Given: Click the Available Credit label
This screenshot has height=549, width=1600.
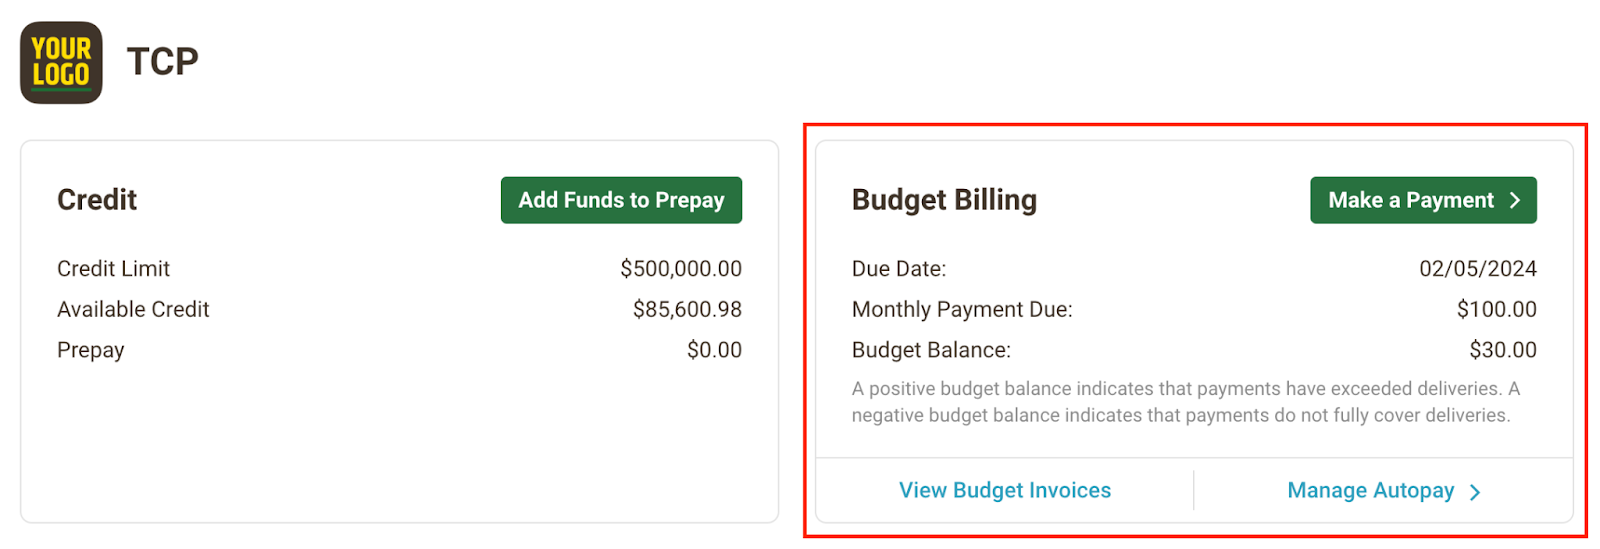Looking at the screenshot, I should pyautogui.click(x=133, y=310).
